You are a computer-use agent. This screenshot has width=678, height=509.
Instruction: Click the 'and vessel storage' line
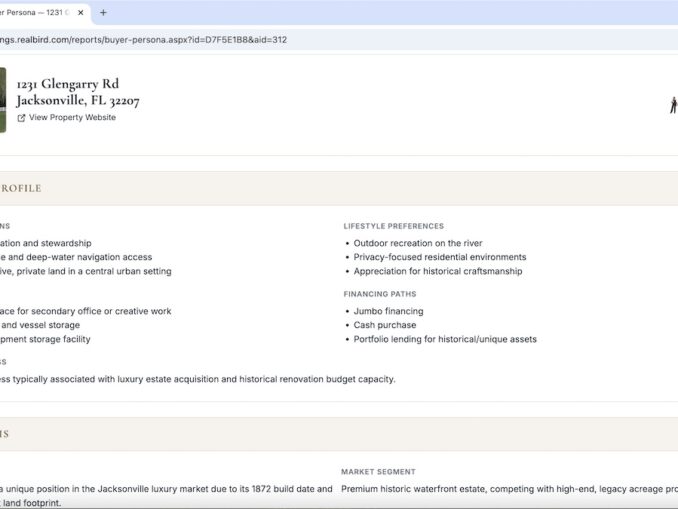point(40,325)
